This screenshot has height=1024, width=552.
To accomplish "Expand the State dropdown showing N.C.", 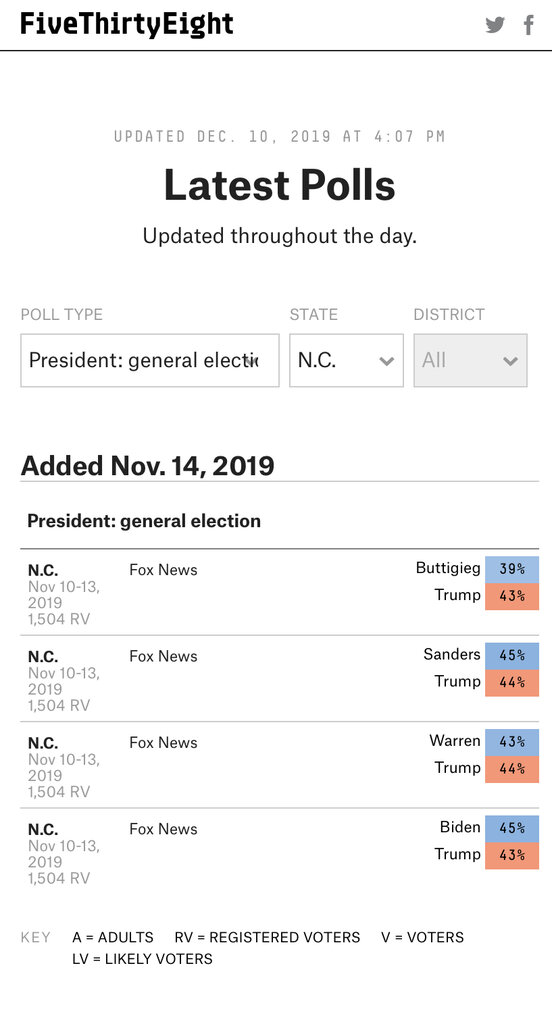I will pyautogui.click(x=346, y=360).
